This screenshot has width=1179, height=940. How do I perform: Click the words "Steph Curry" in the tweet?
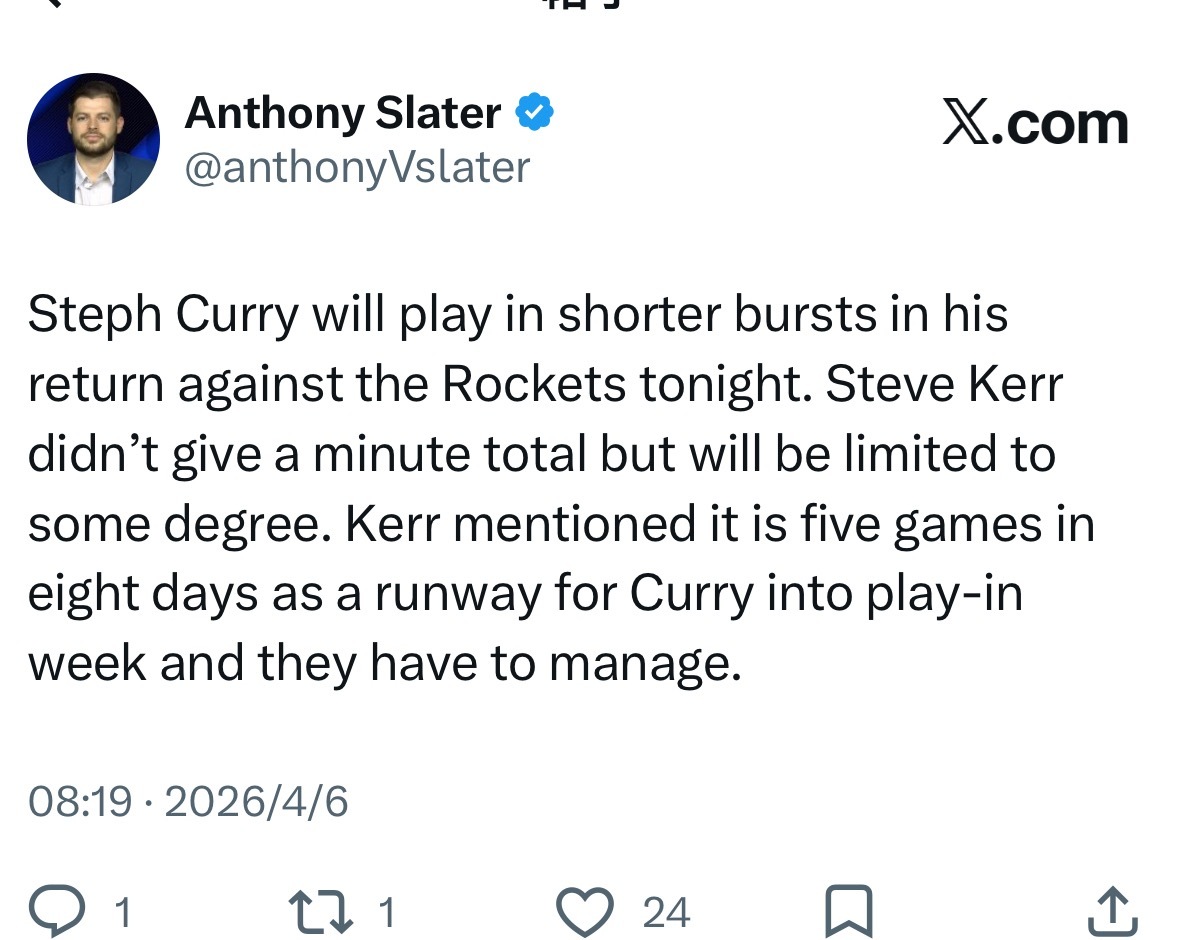tap(163, 315)
